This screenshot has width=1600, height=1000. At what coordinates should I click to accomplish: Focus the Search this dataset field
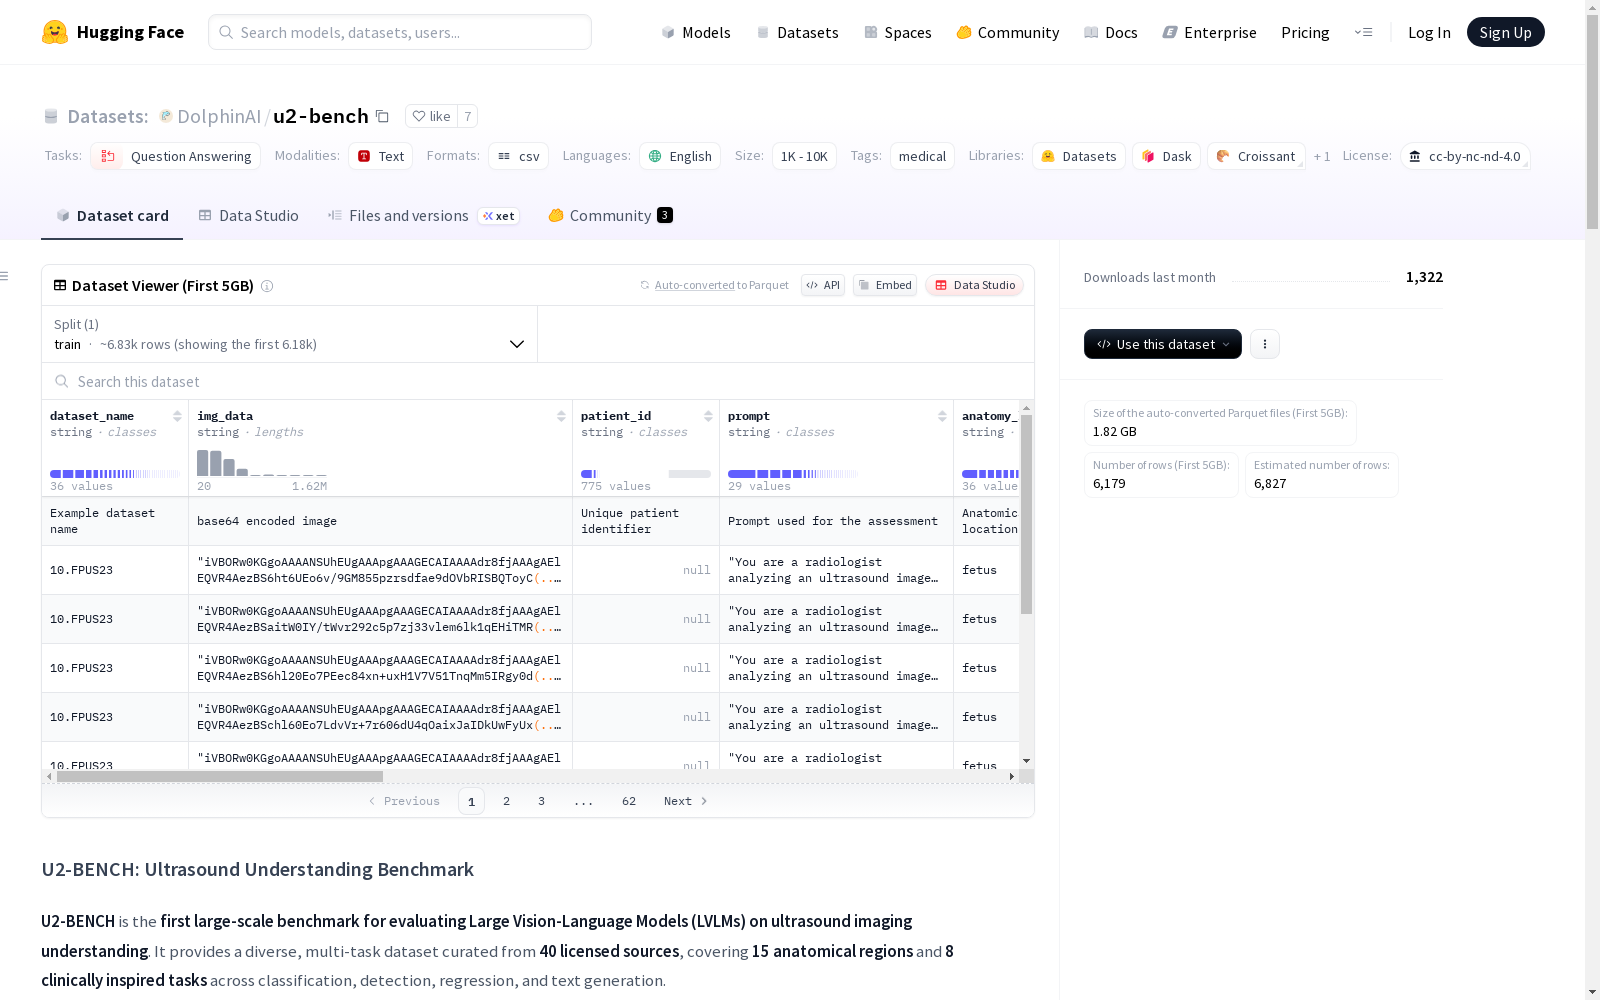point(538,381)
